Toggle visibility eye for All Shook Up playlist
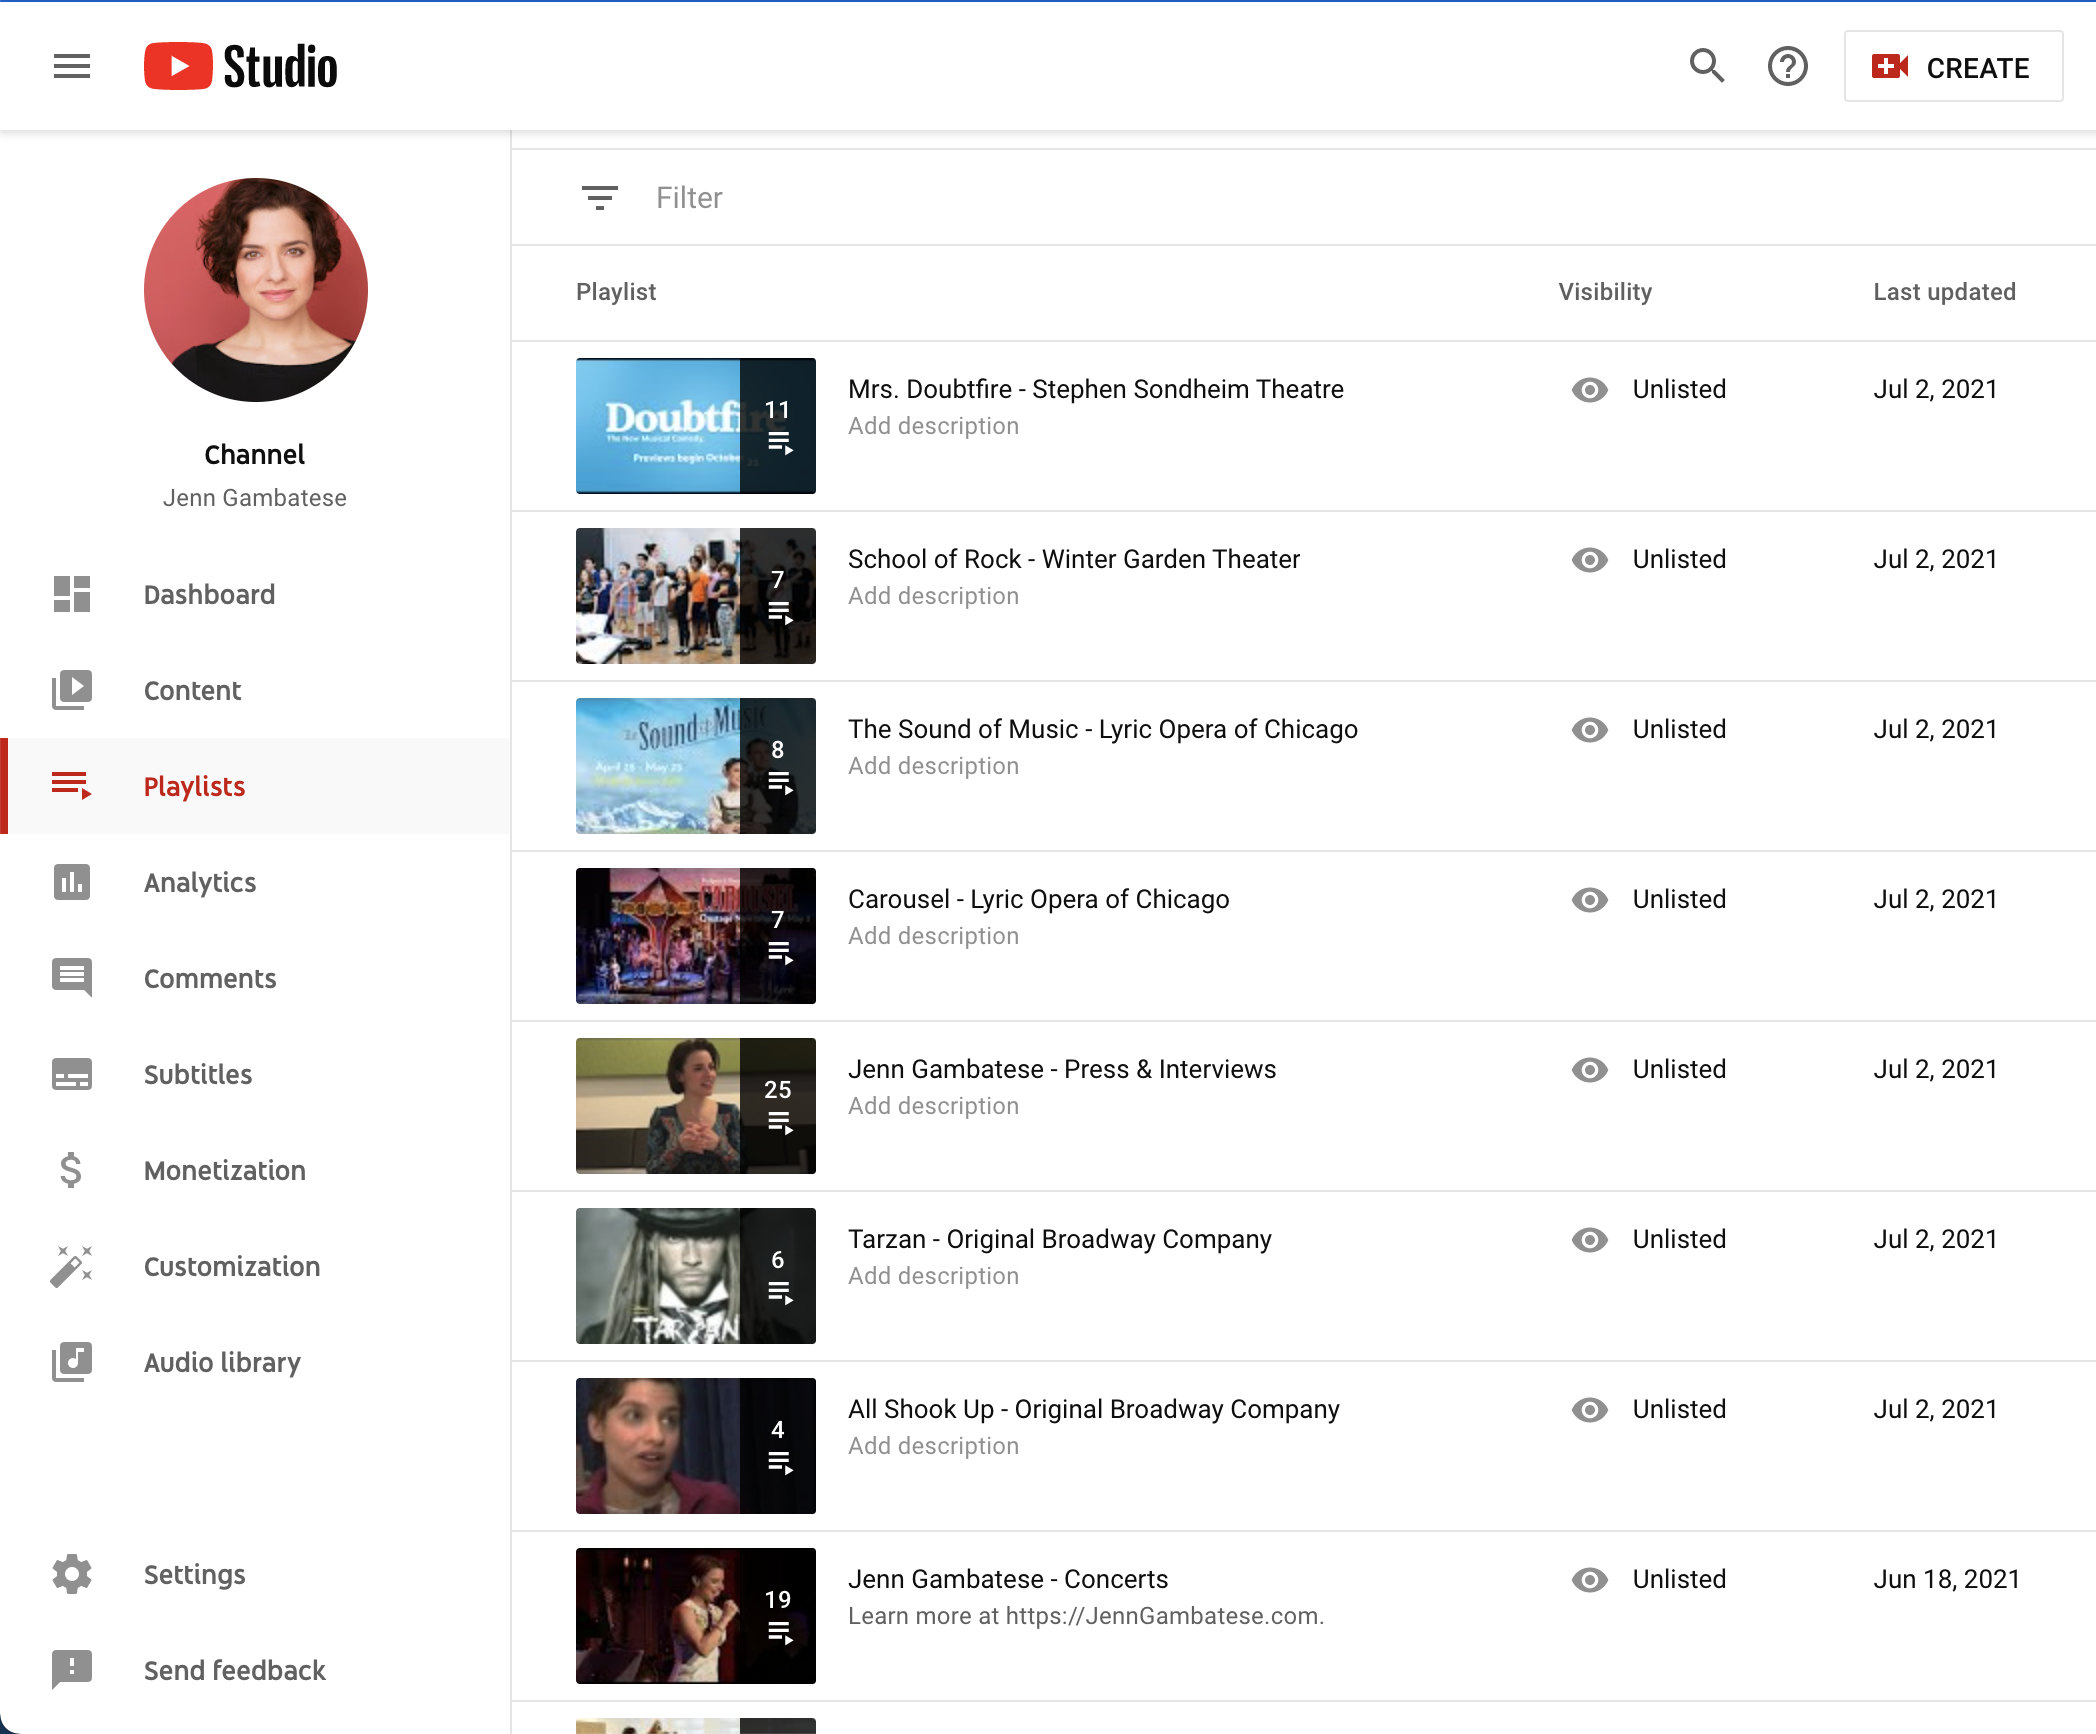 point(1589,1410)
